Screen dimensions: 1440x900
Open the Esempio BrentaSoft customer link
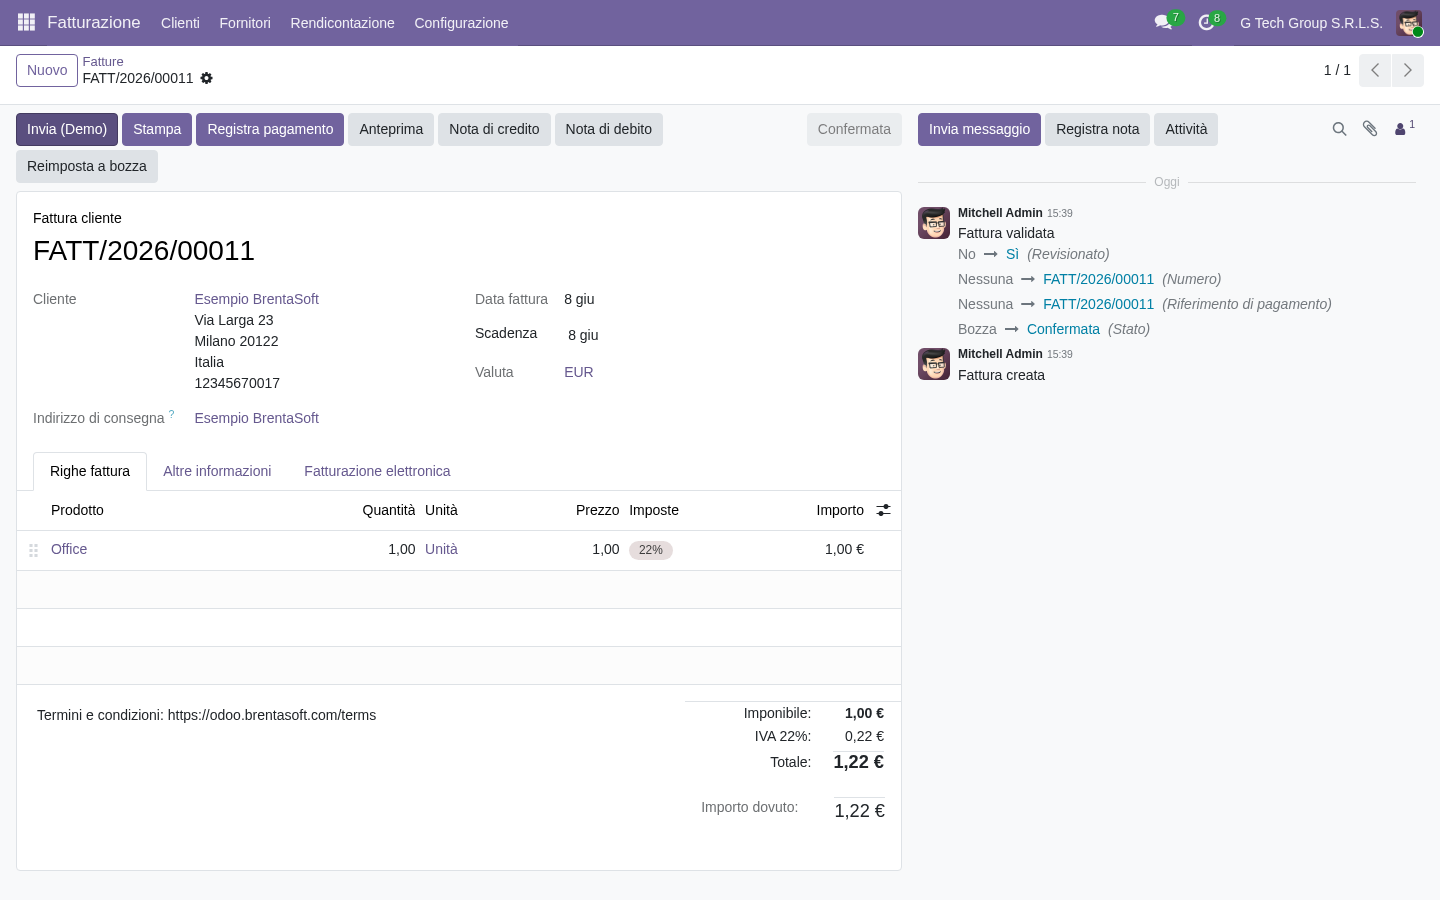coord(257,299)
